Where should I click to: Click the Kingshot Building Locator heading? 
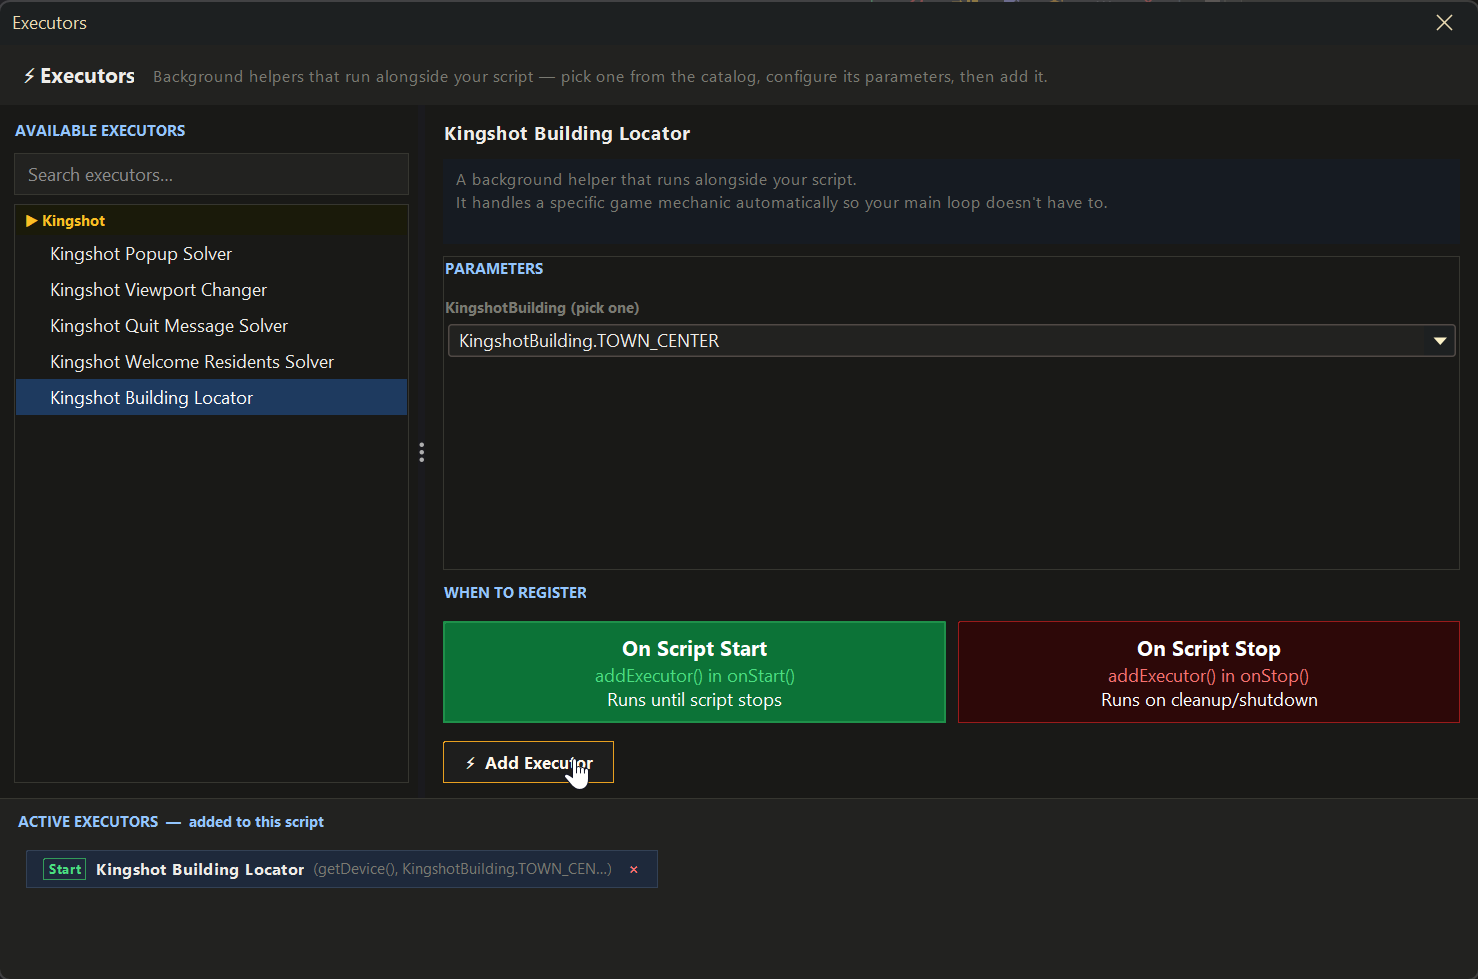(567, 133)
